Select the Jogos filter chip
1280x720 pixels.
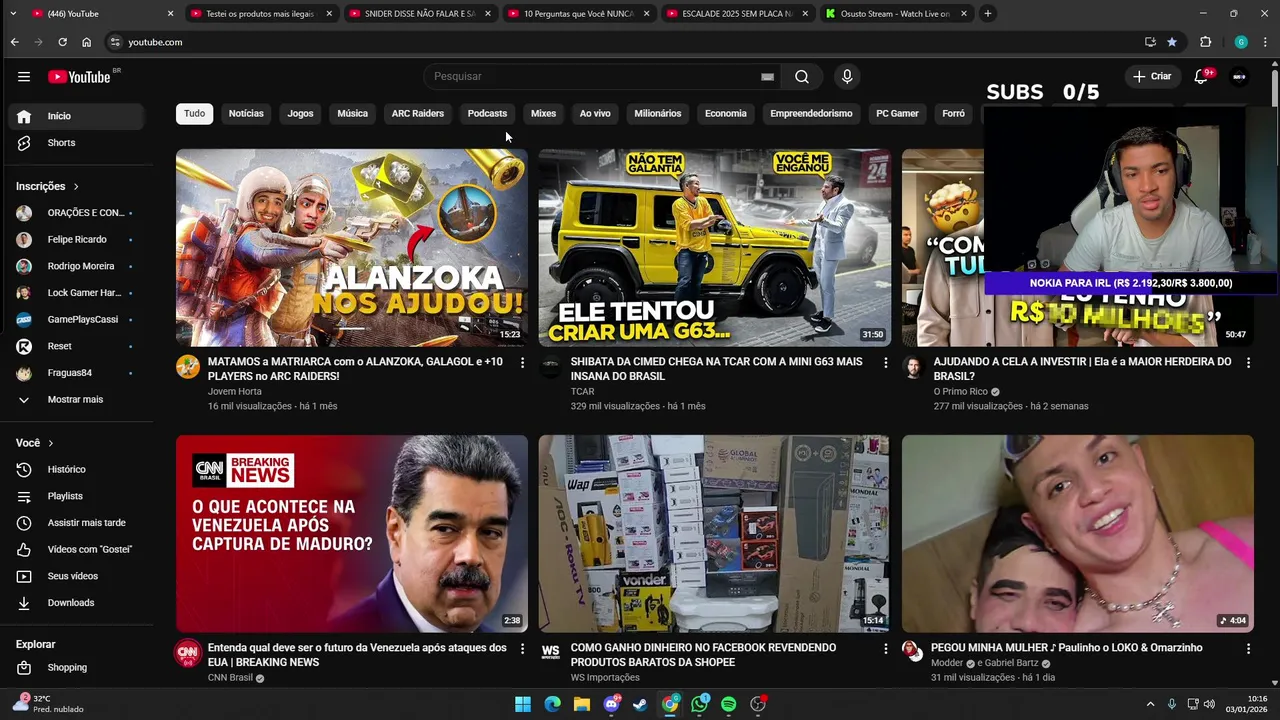tap(300, 113)
